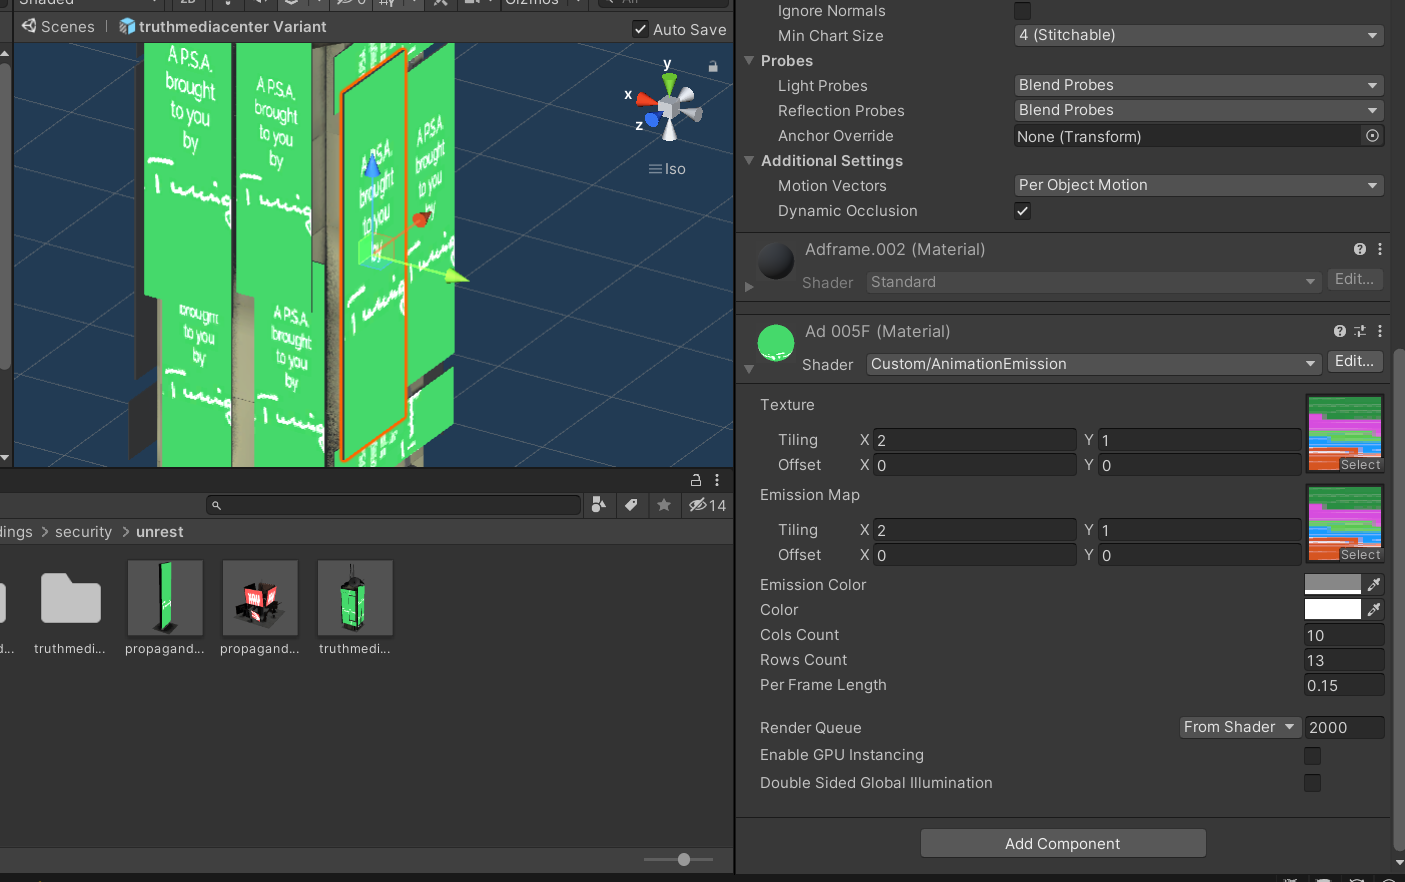Image resolution: width=1405 pixels, height=882 pixels.
Task: Enable GPU Instancing checkbox
Action: (x=1313, y=756)
